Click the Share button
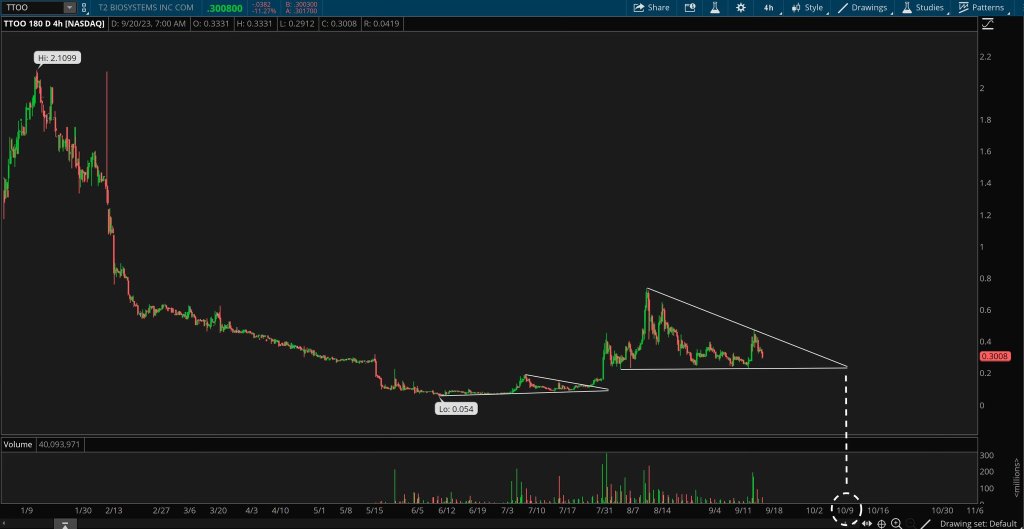This screenshot has height=529, width=1024. click(651, 8)
